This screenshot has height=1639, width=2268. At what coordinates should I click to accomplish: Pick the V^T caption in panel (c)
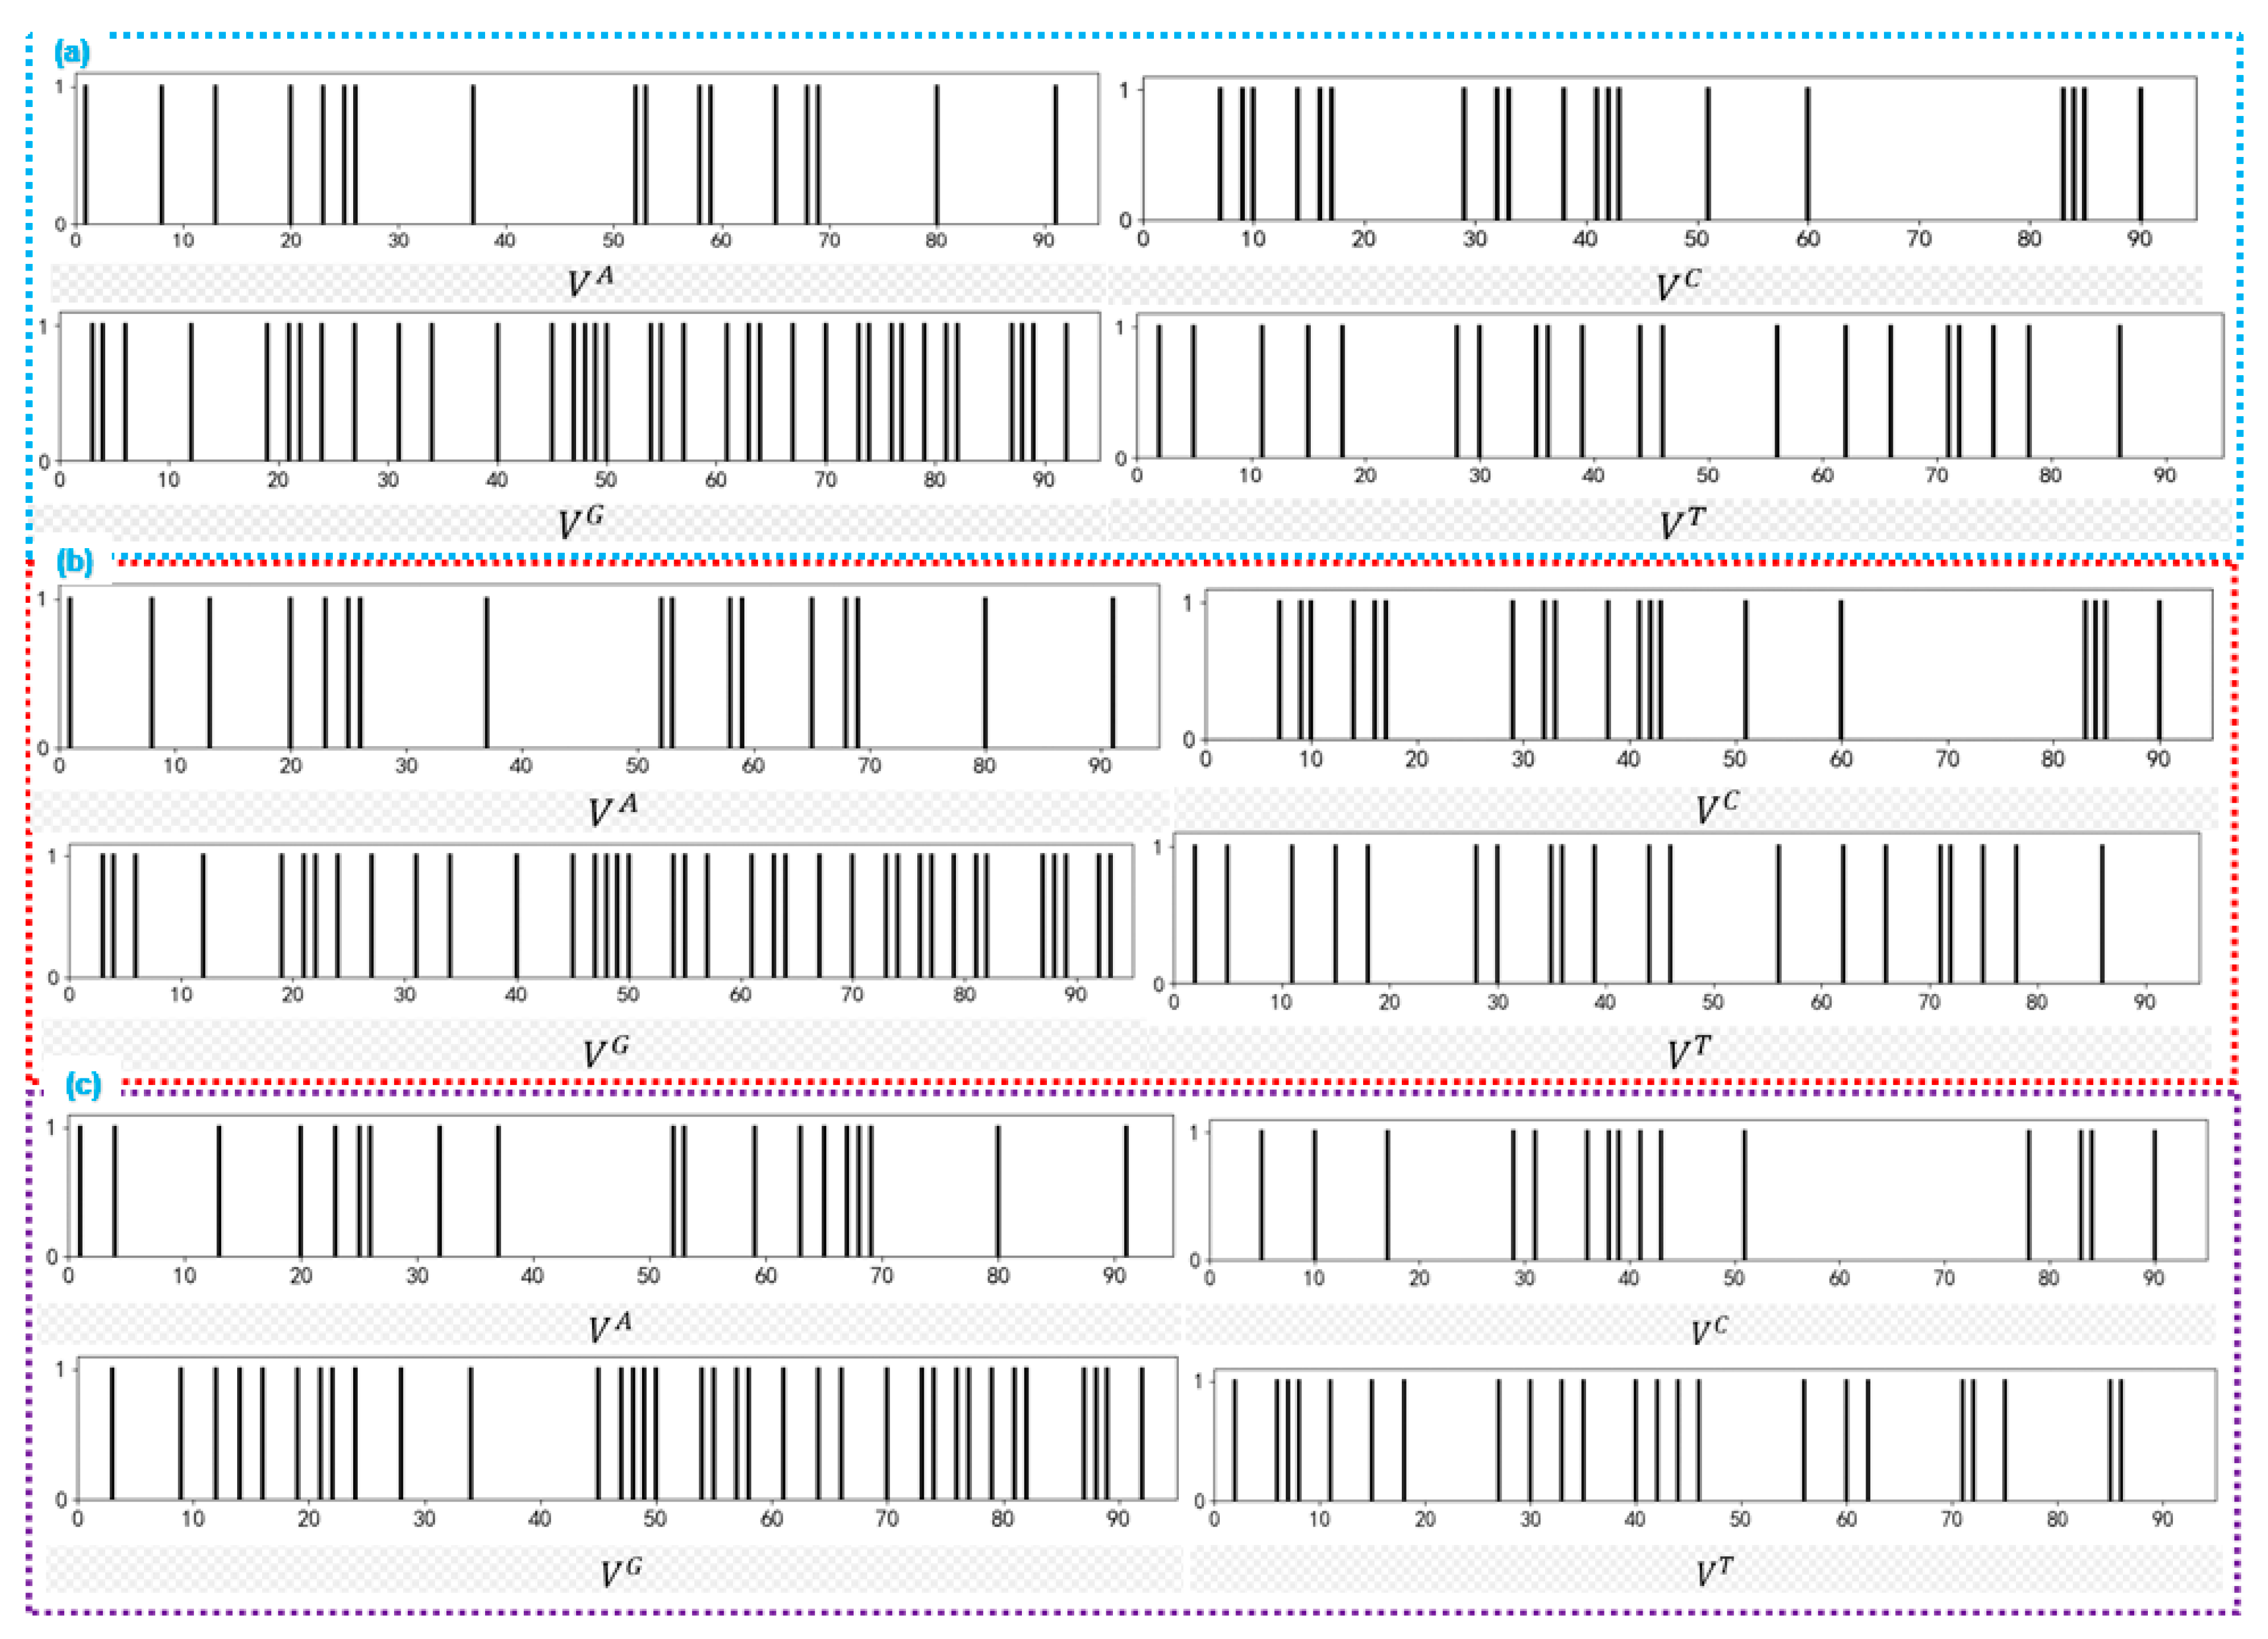click(1714, 1573)
